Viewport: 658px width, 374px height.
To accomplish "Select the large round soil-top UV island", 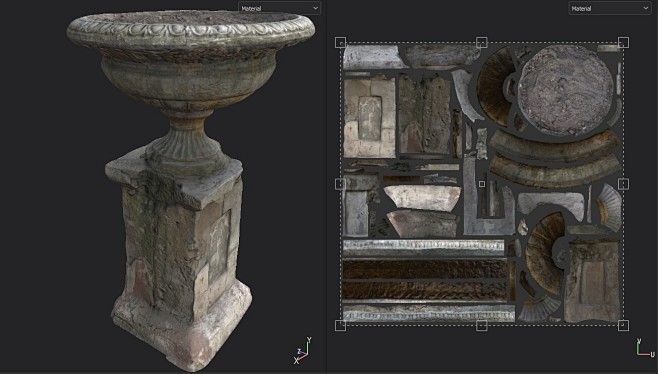I will [565, 90].
